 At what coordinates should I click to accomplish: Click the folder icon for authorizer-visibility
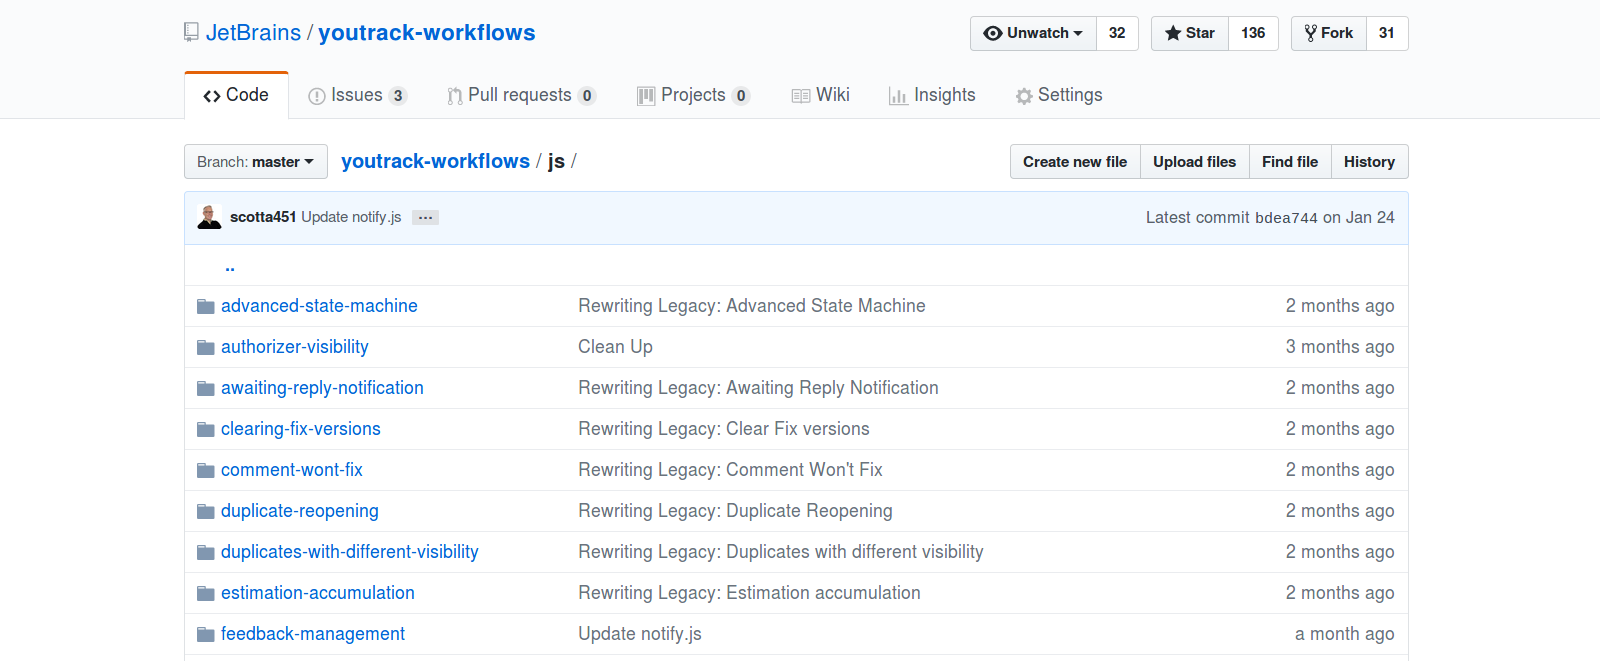click(x=206, y=347)
